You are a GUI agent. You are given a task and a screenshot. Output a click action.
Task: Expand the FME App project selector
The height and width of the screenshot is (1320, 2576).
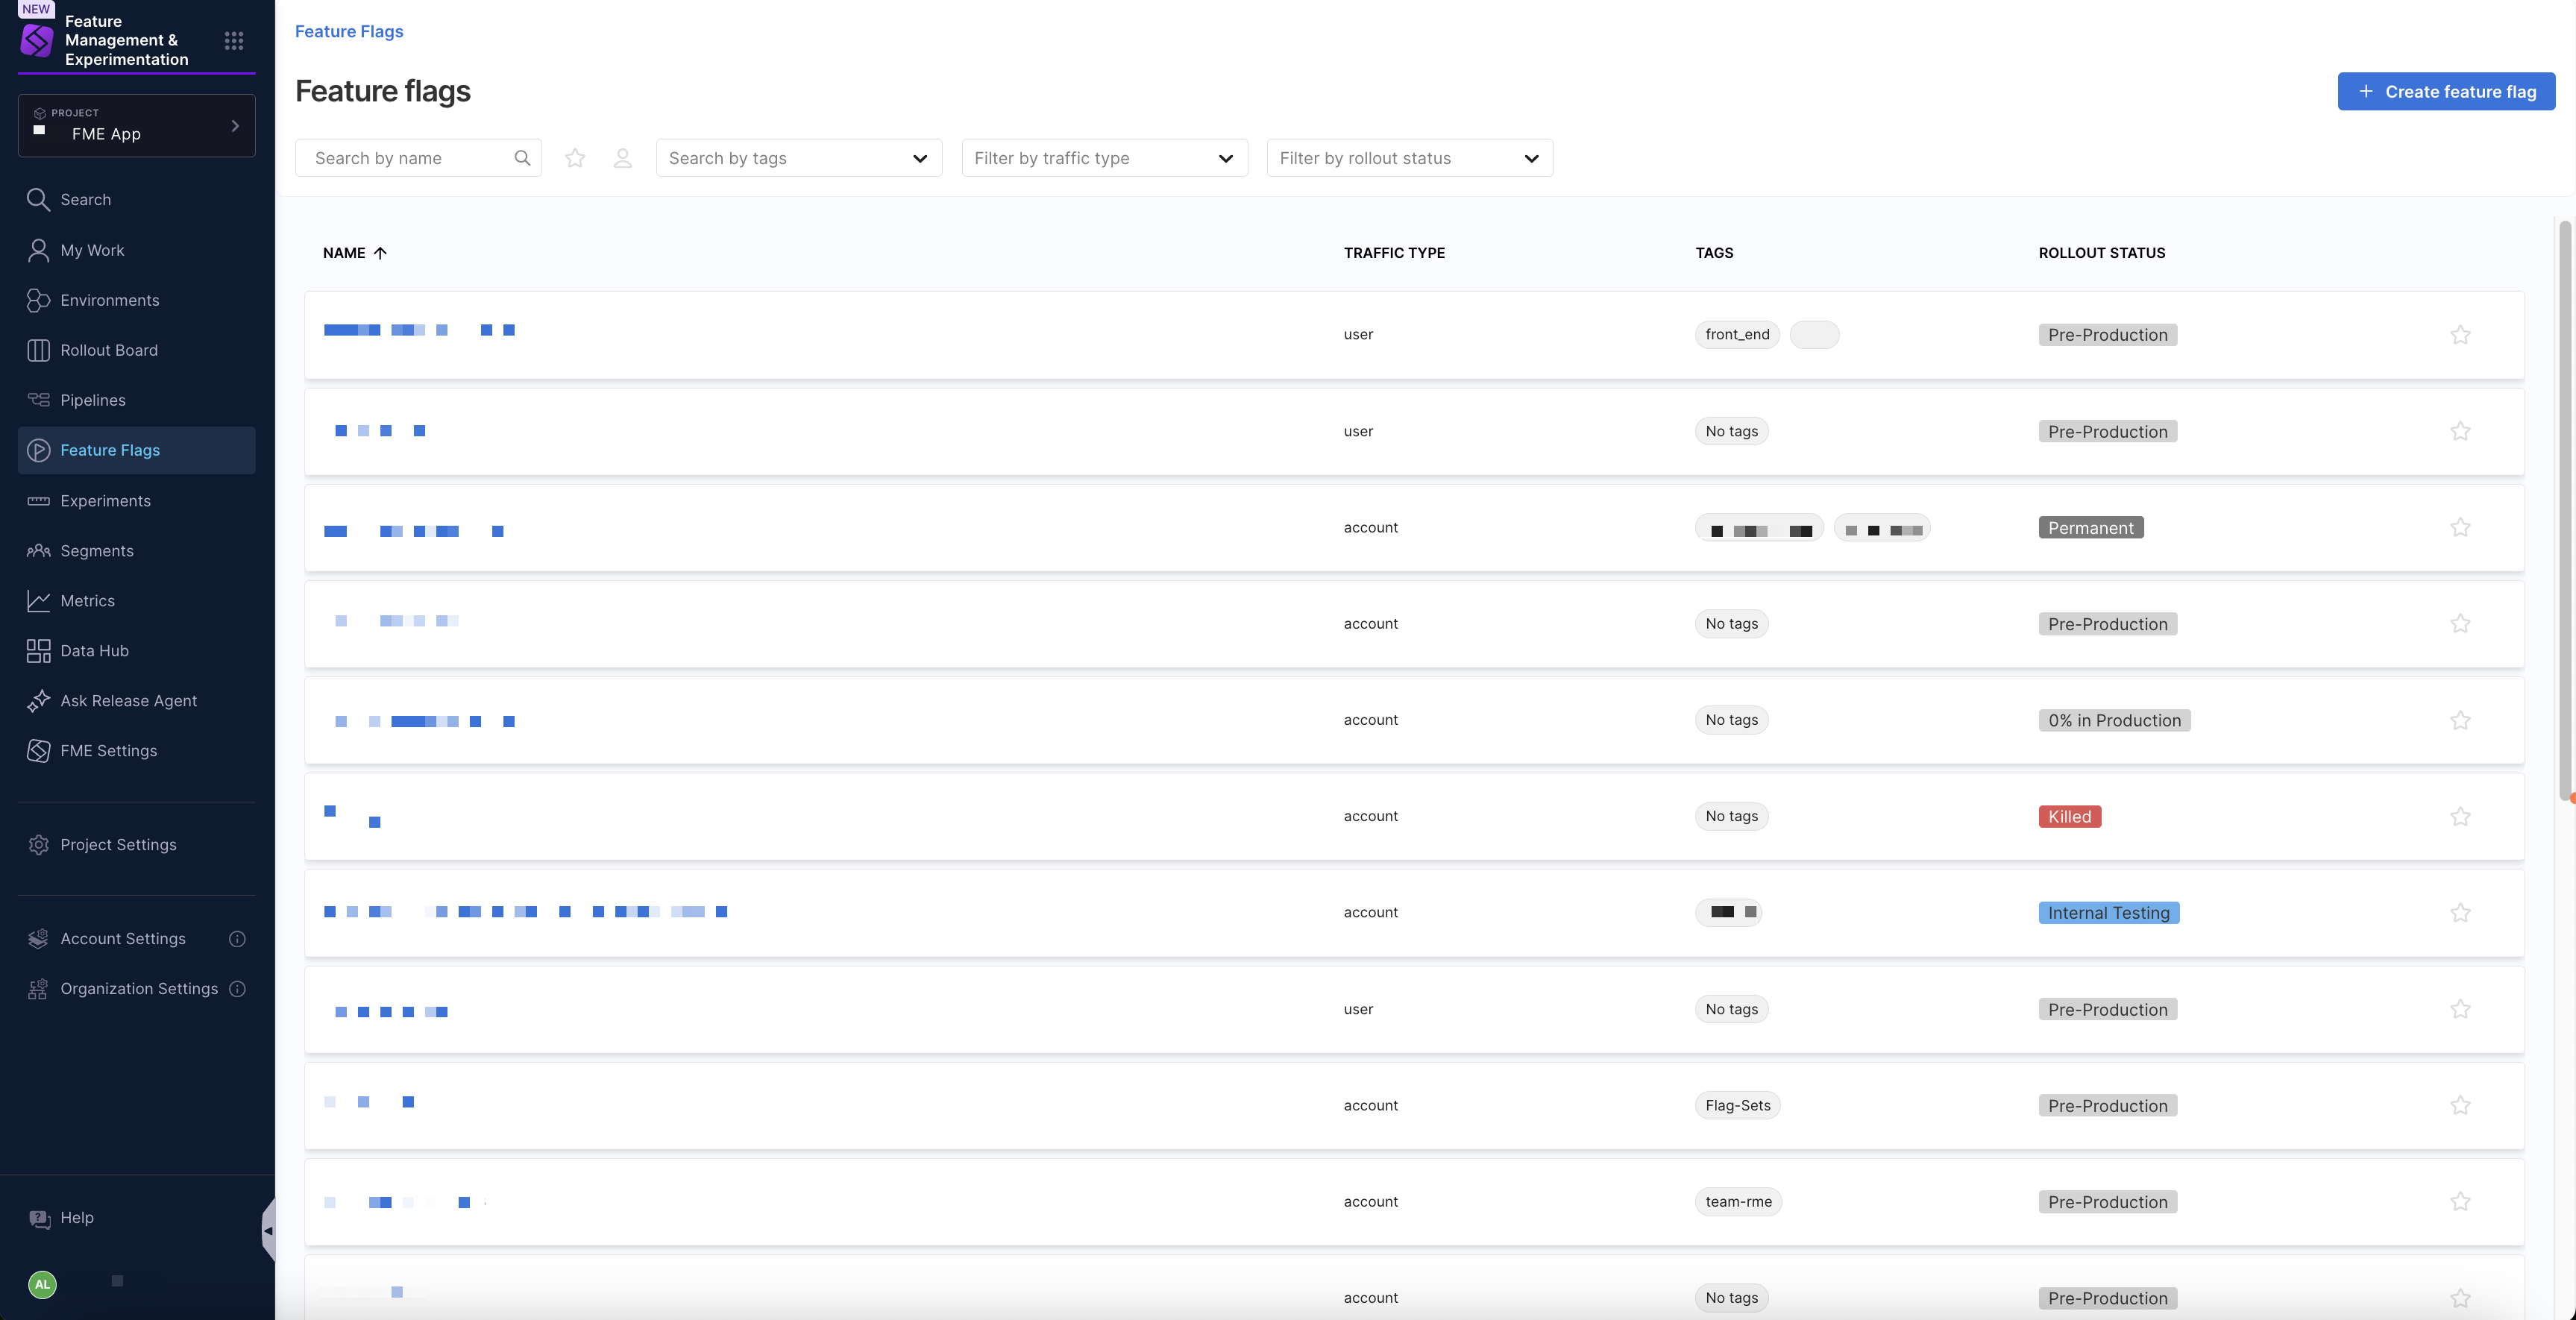click(x=137, y=126)
